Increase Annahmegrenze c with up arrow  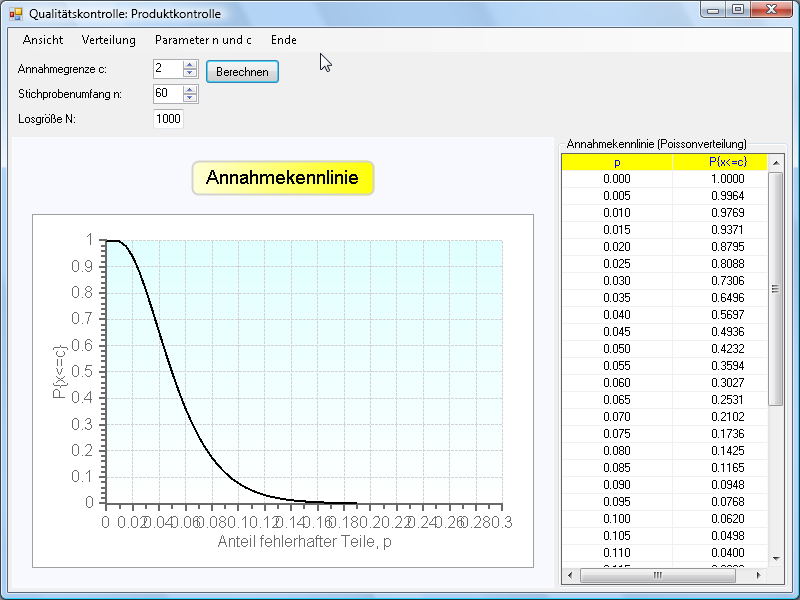(x=190, y=65)
